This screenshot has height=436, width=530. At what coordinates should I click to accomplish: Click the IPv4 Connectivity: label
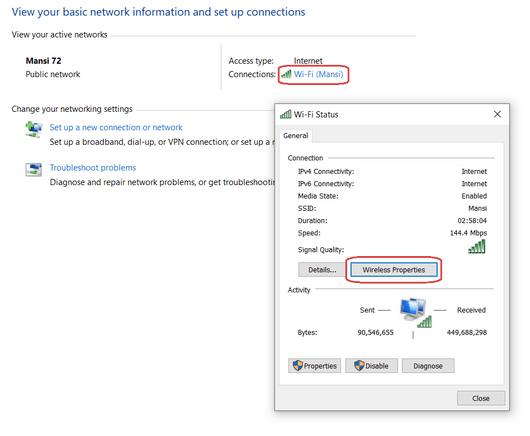point(326,171)
